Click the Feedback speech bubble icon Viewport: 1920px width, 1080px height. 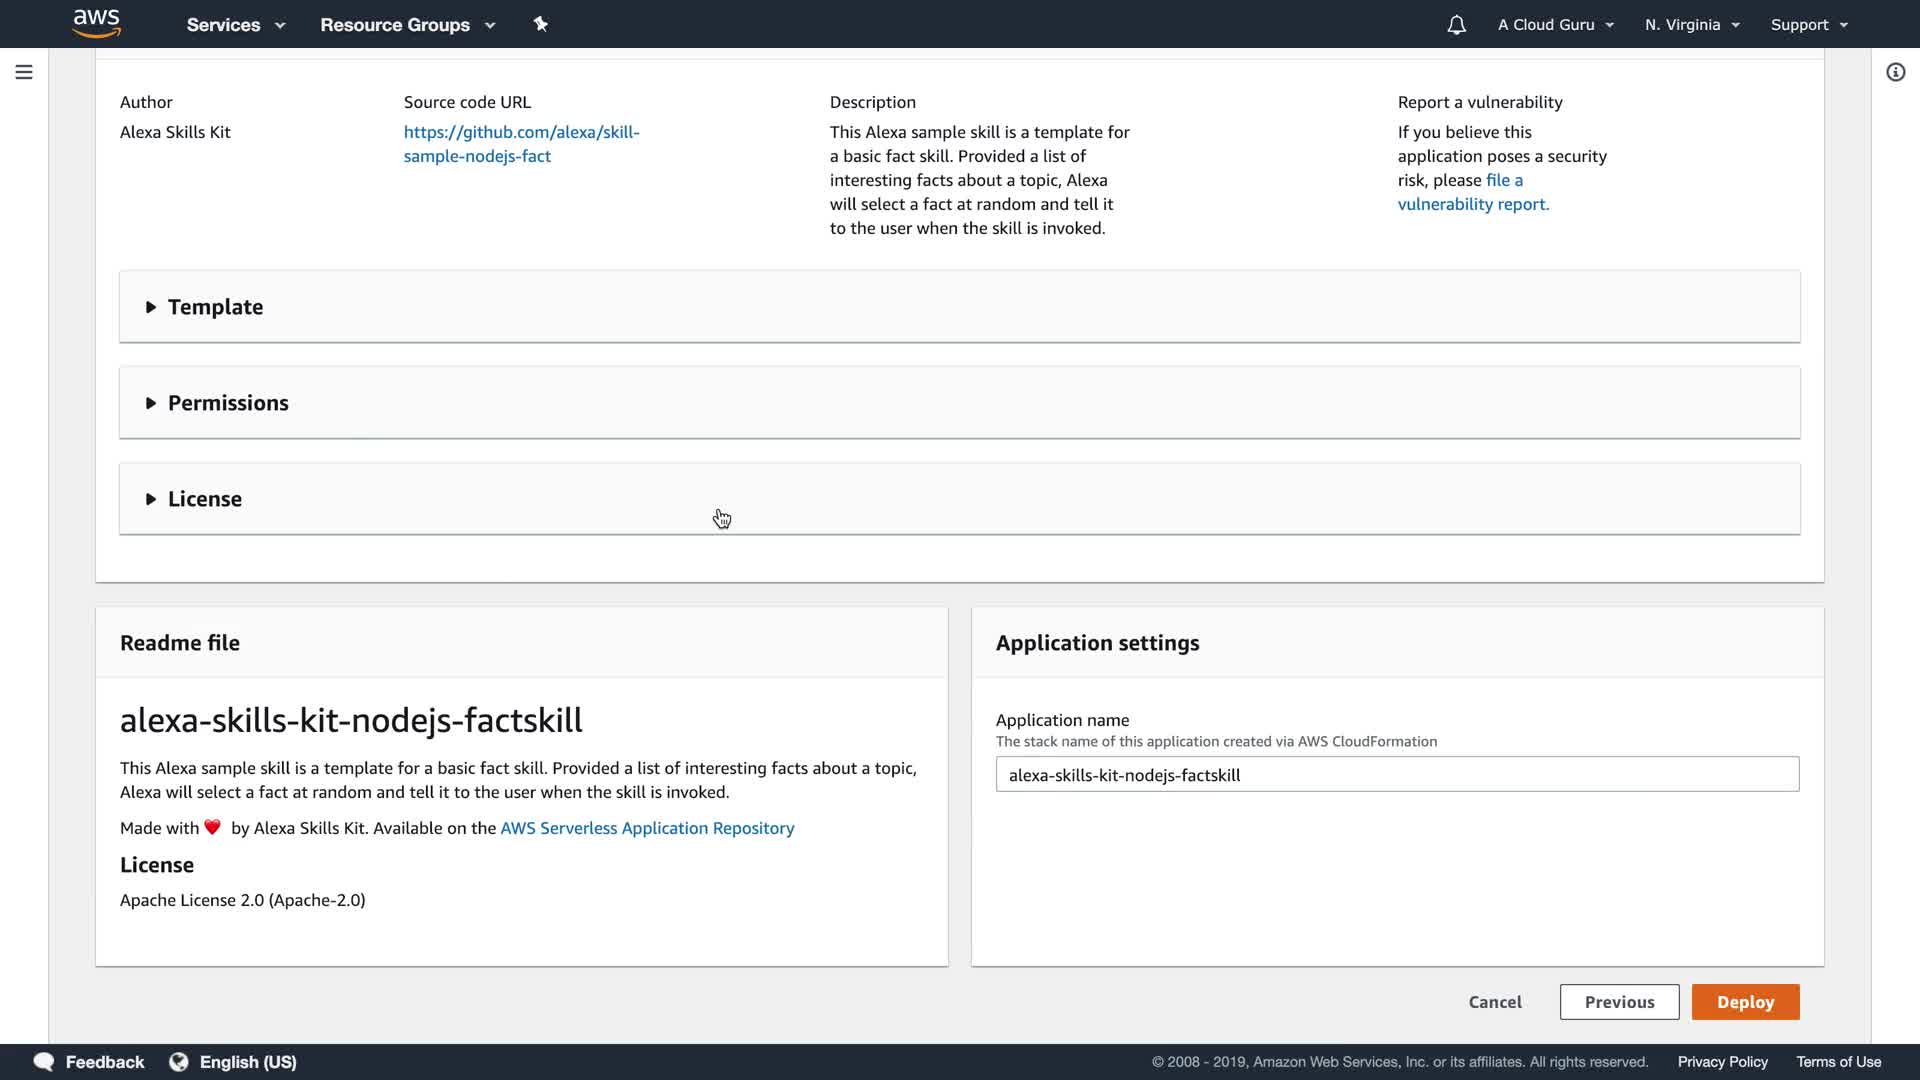(44, 1062)
